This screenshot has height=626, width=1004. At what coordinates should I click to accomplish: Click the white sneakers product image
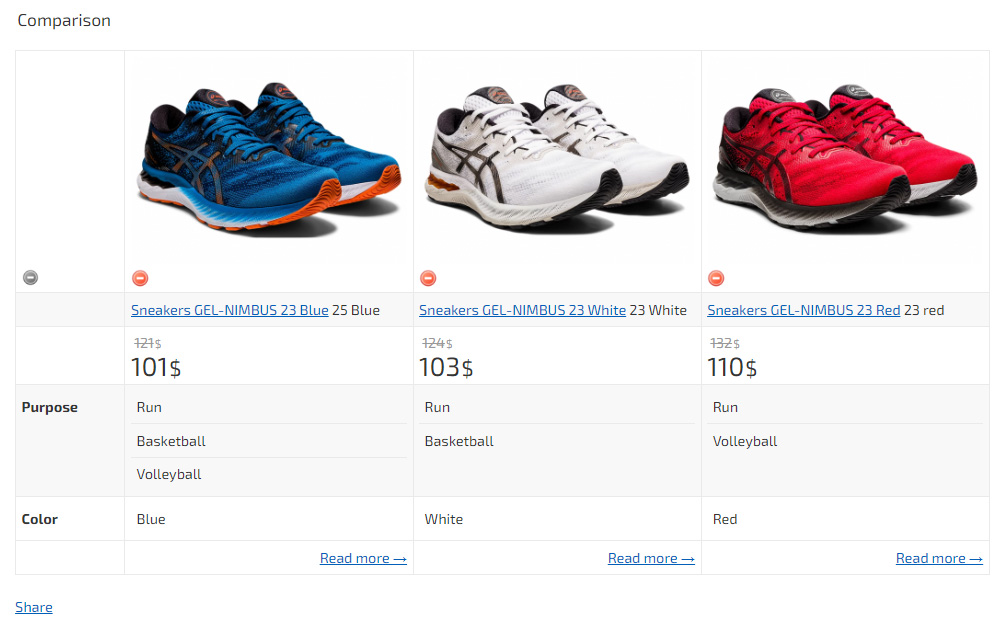557,159
